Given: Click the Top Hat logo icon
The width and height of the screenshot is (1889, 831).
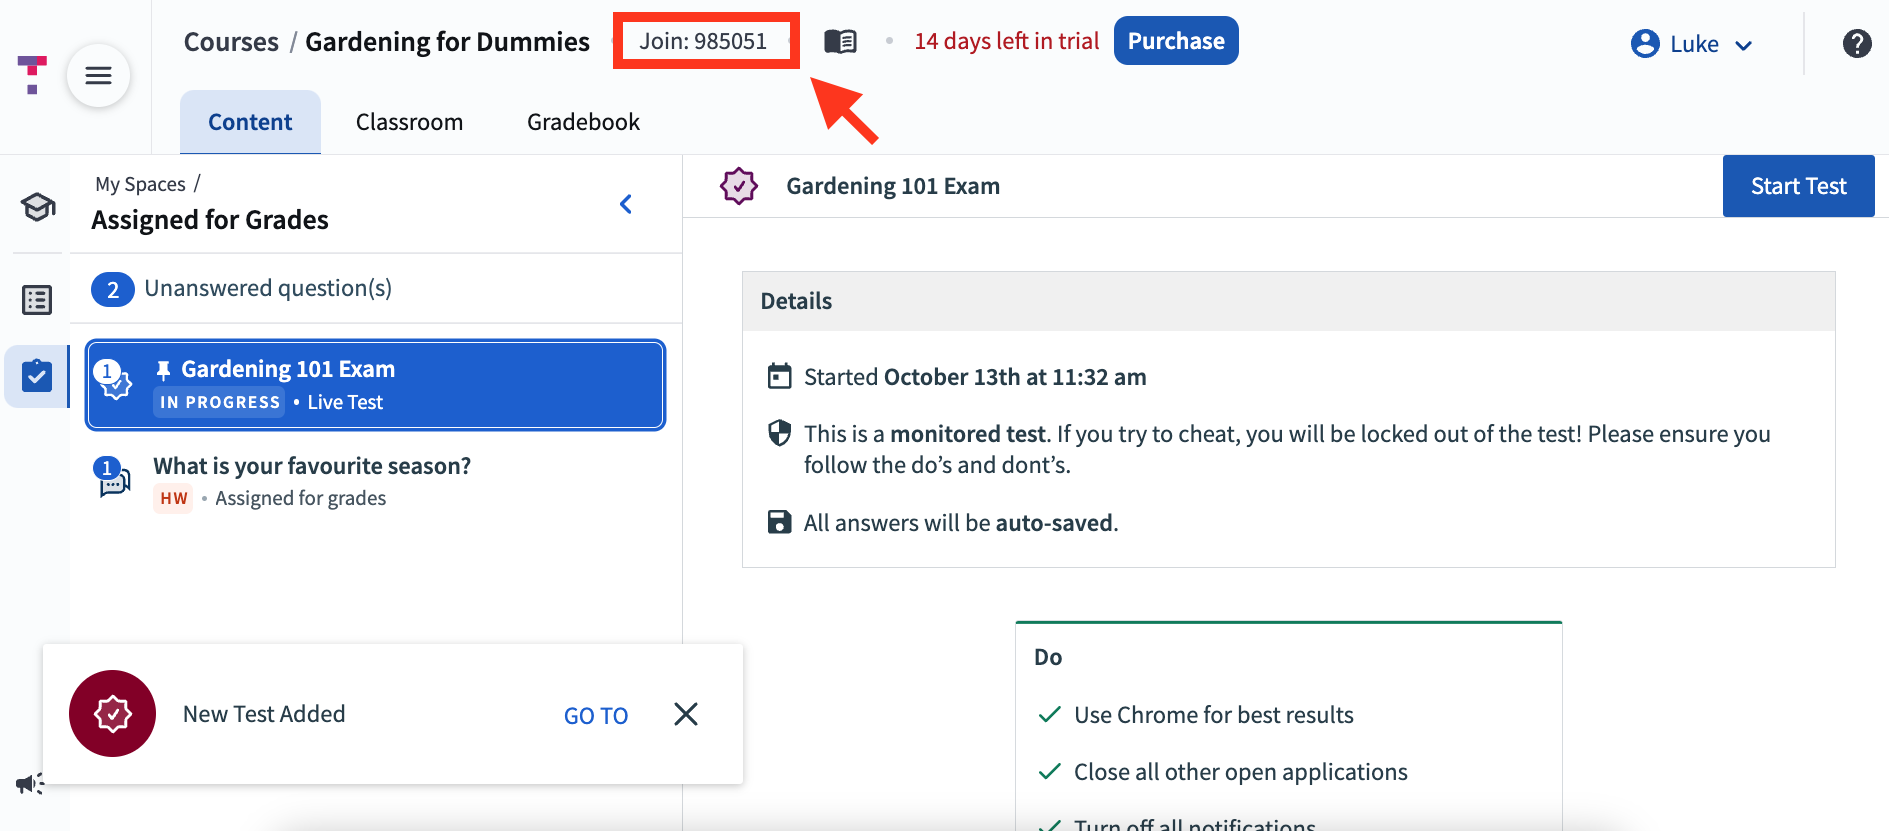Looking at the screenshot, I should (32, 75).
